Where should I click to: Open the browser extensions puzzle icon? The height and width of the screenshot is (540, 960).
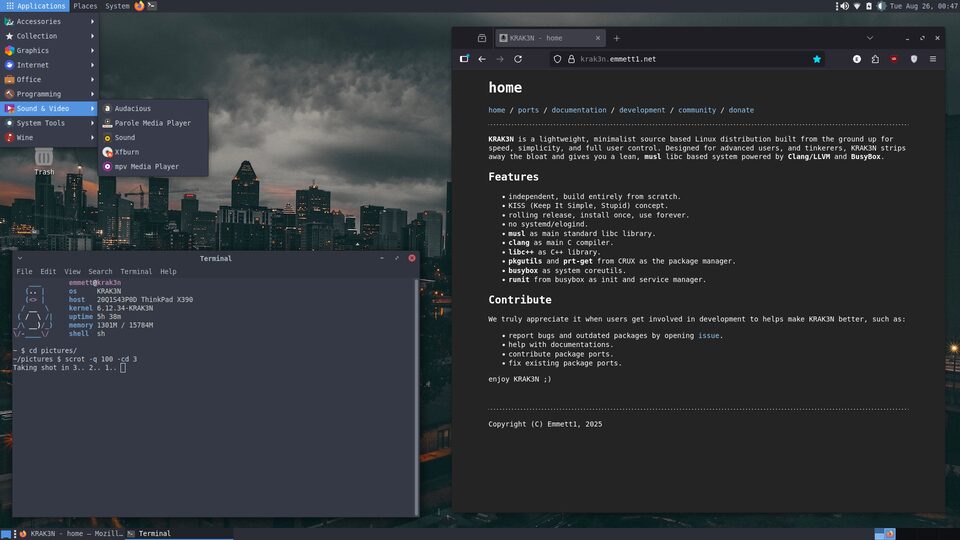tap(876, 59)
